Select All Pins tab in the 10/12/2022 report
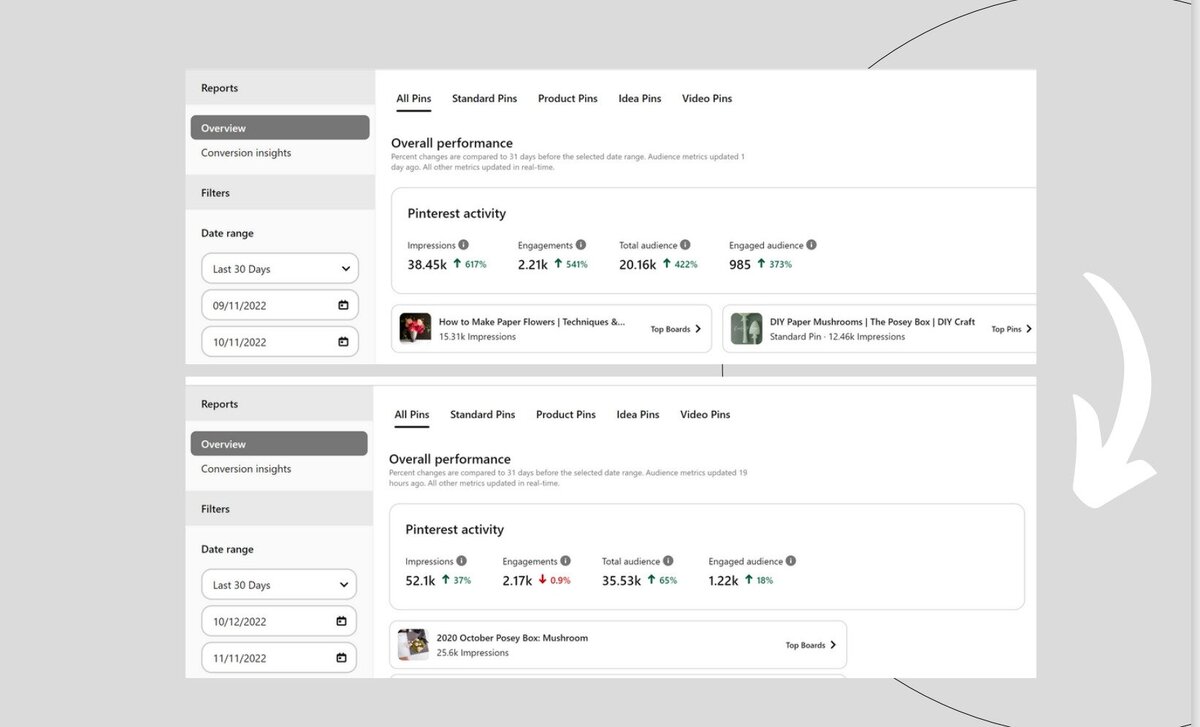 point(412,415)
